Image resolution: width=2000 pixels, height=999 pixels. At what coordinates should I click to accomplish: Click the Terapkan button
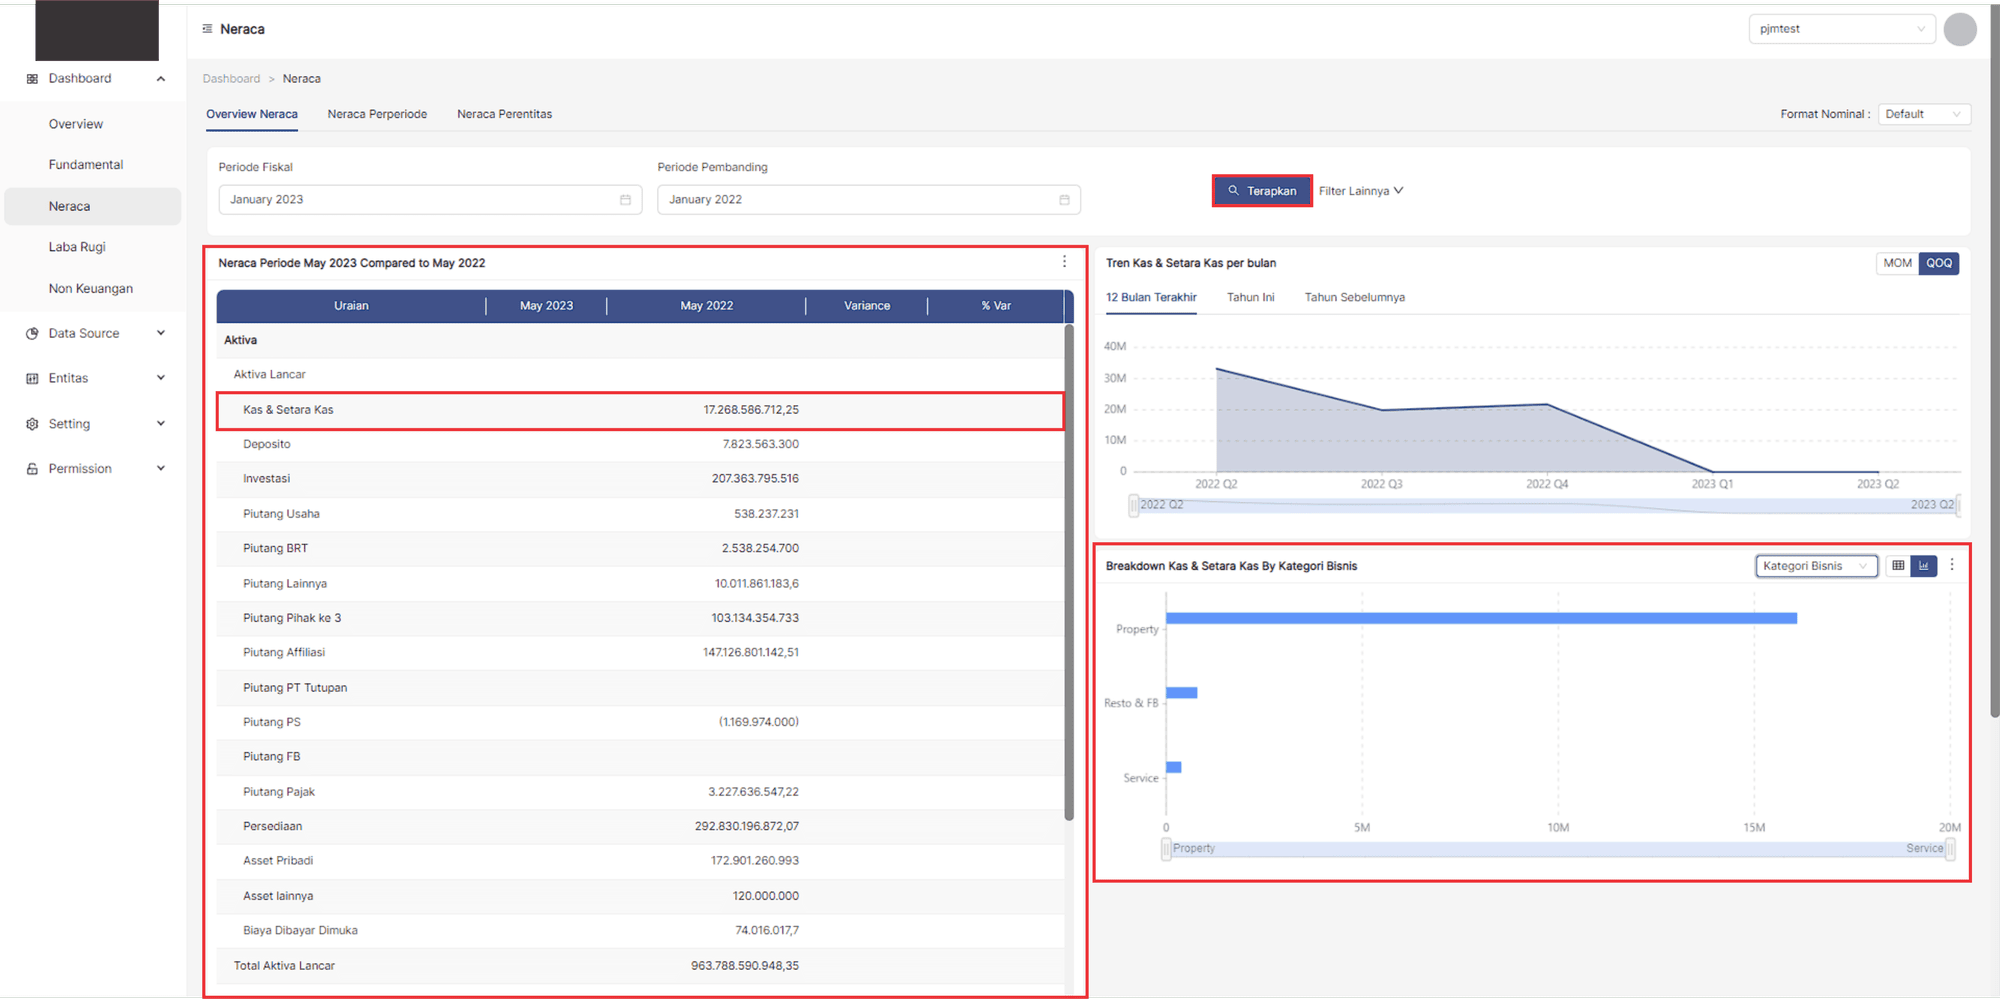(1261, 191)
